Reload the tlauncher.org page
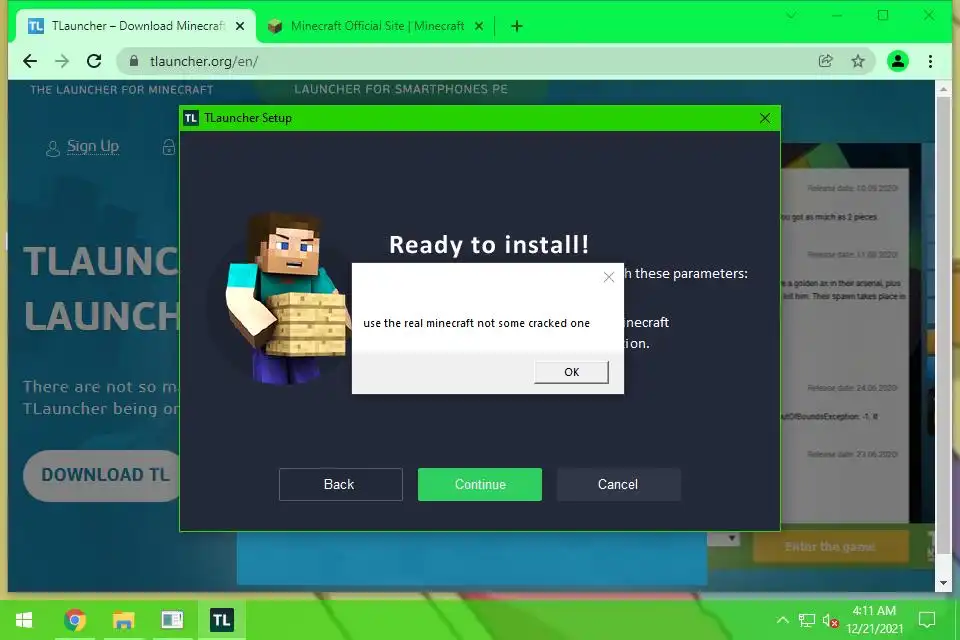The image size is (960, 640). click(94, 61)
